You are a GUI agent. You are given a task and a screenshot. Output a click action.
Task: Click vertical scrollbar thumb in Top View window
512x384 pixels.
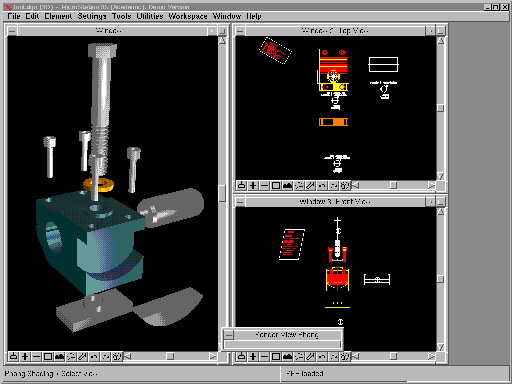(440, 108)
